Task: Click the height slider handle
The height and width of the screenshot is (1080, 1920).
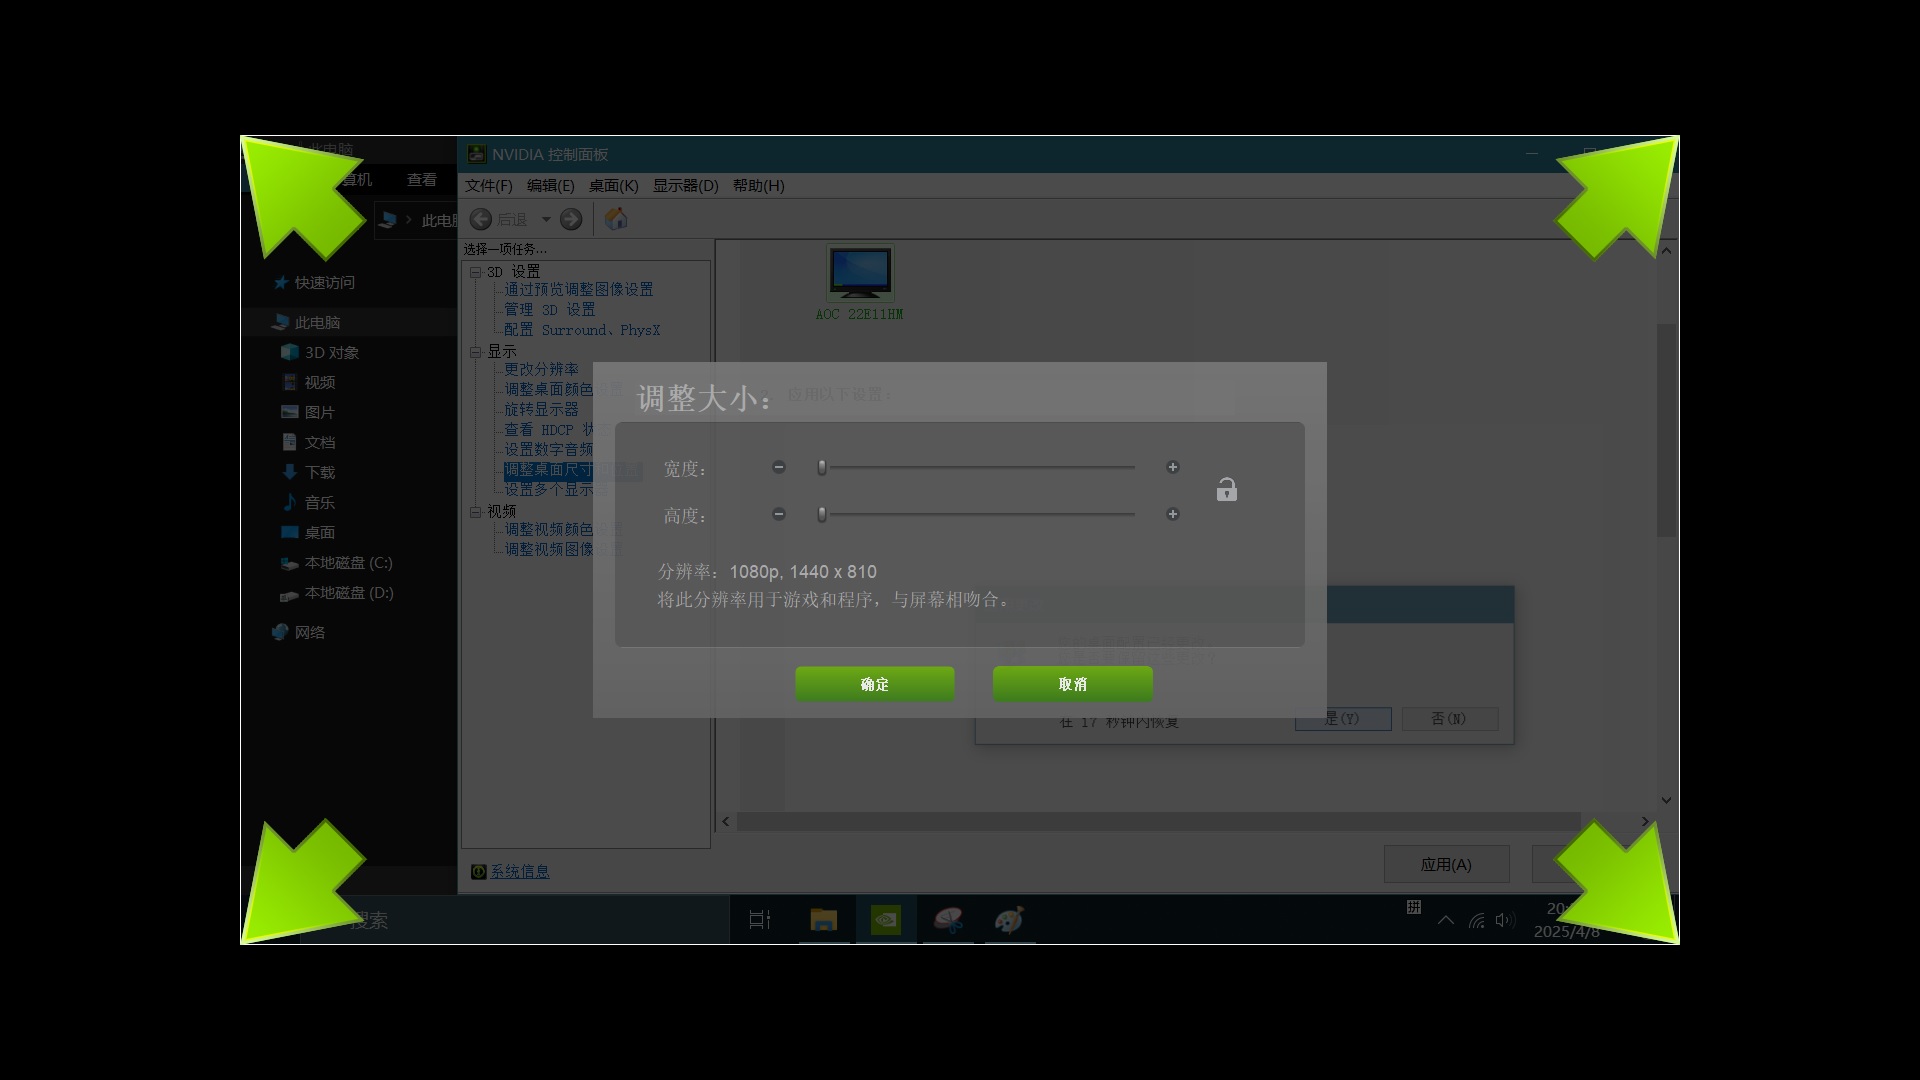Action: (x=822, y=514)
